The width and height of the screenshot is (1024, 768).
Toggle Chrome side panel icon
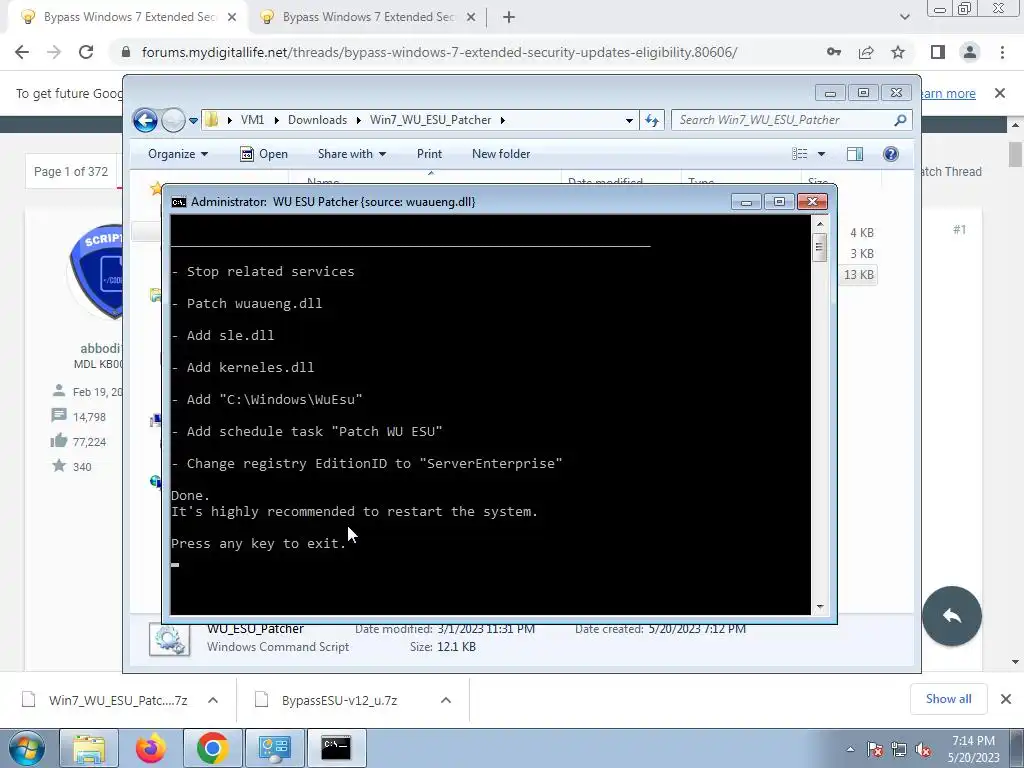[x=938, y=52]
